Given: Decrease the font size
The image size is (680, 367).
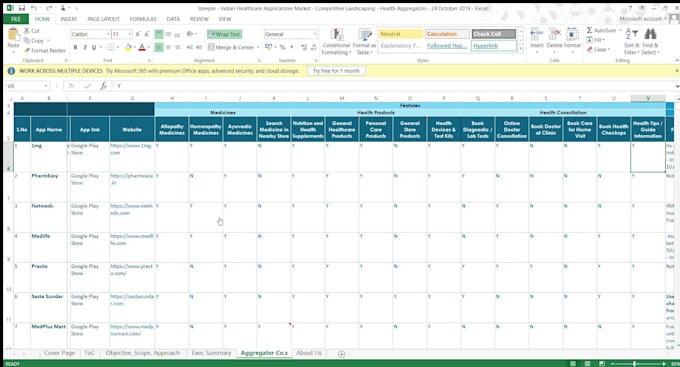Looking at the screenshot, I should click(147, 34).
